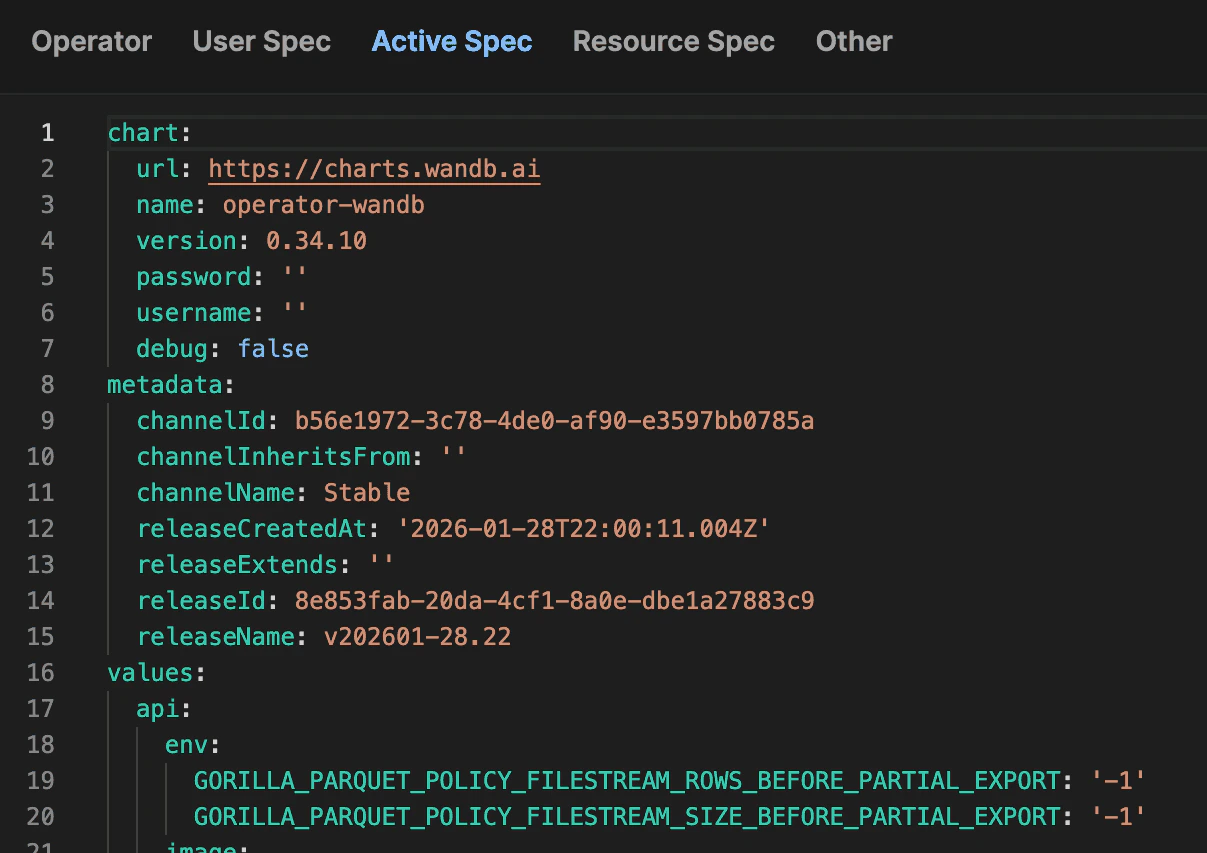
Task: Select the Active Spec tab
Action: 452,42
